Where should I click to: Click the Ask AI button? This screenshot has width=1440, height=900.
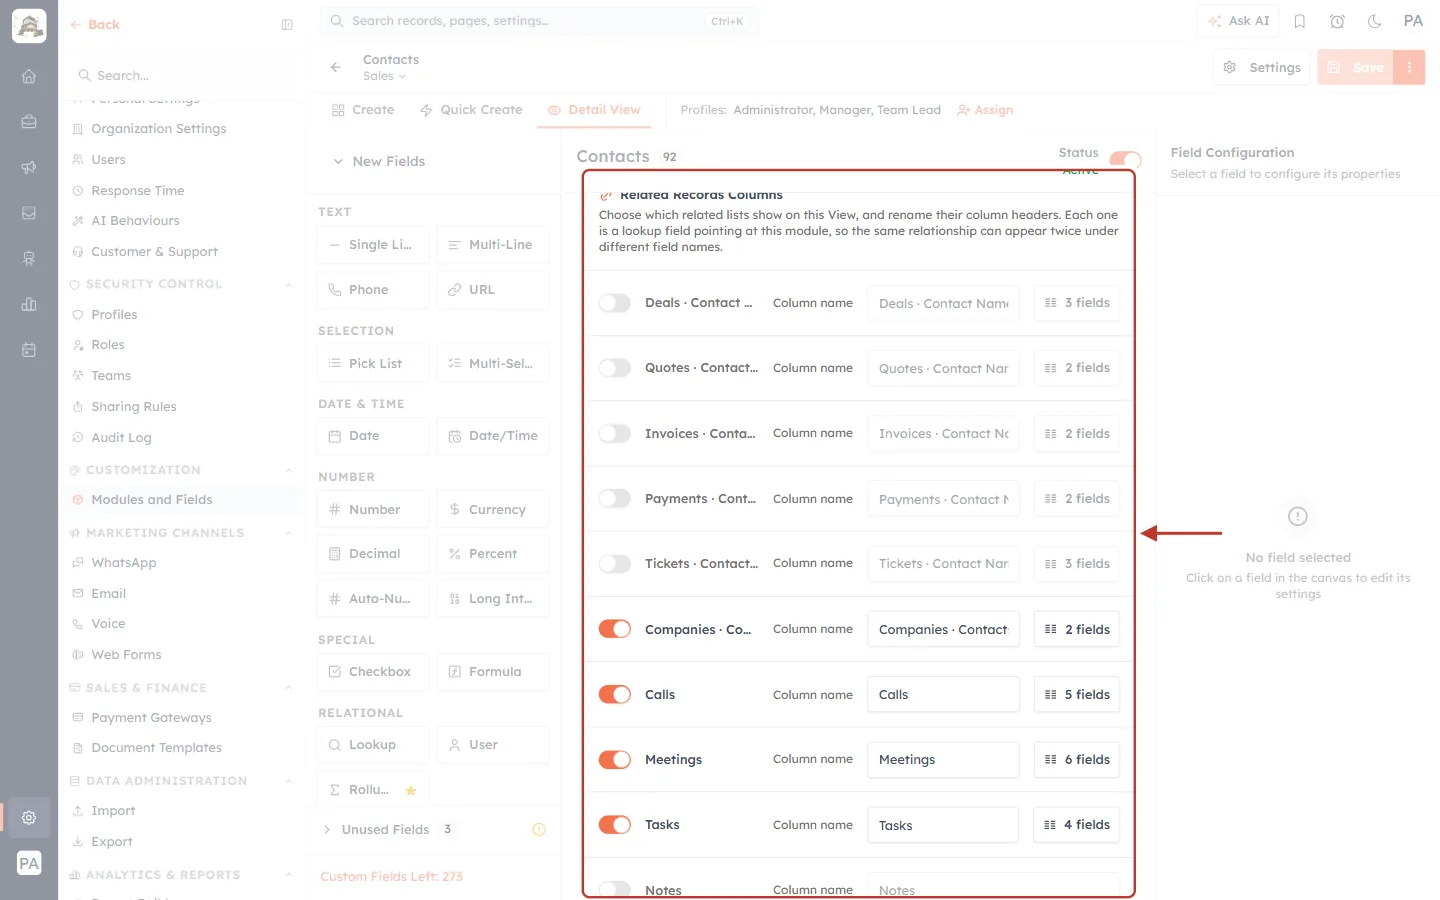pos(1238,21)
